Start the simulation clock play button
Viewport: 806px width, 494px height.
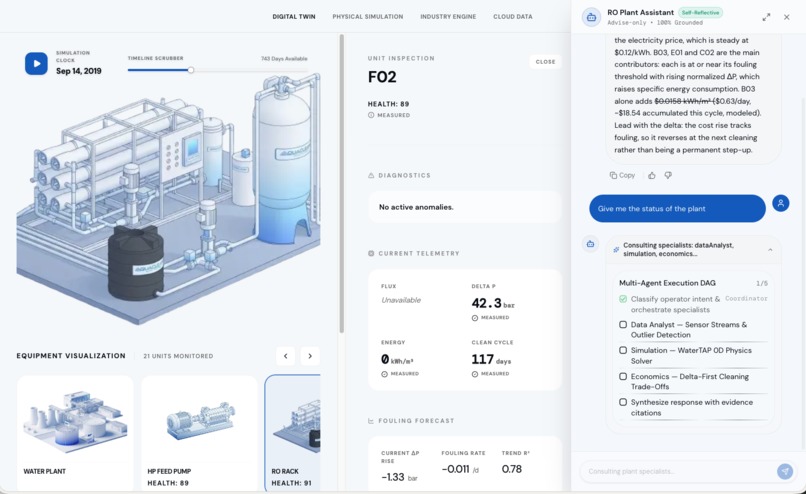(36, 64)
